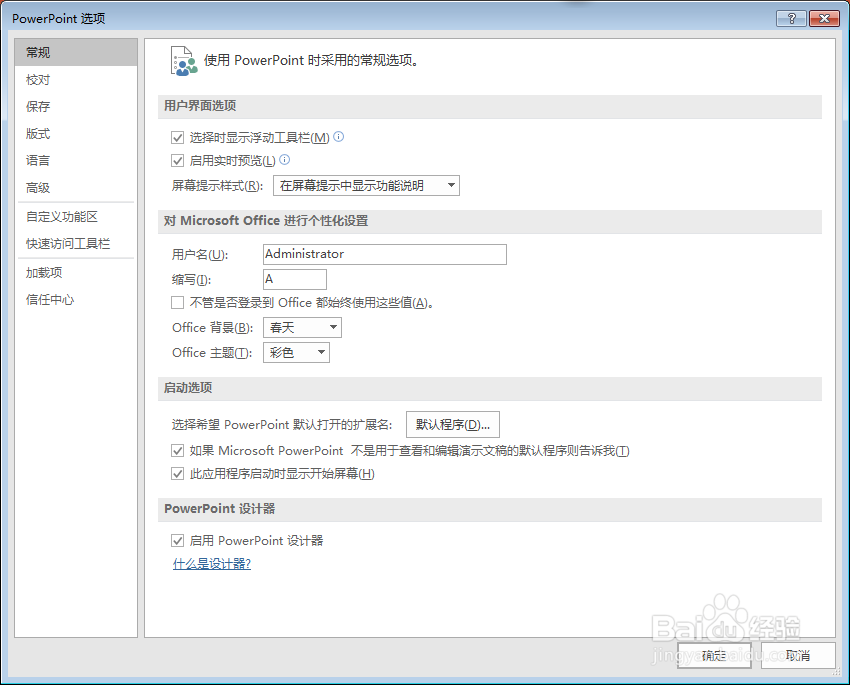The image size is (850, 685).
Task: Open the 版式 category
Action: (76, 133)
